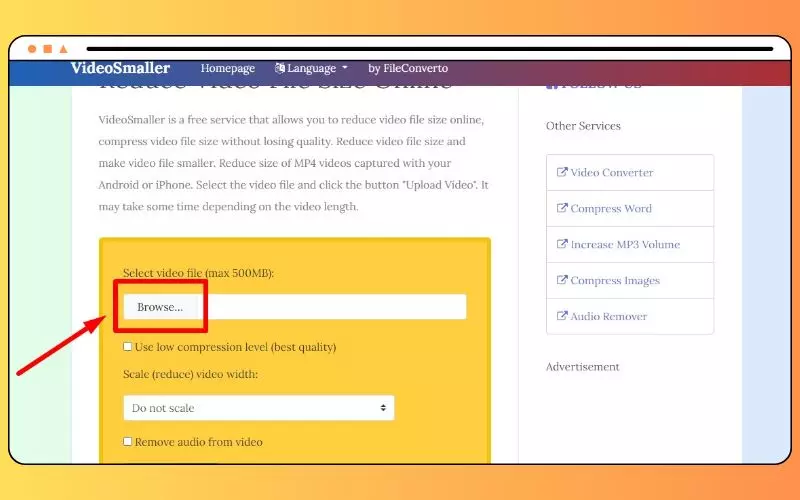Open the Increase MP3 Volume link
800x500 pixels.
[625, 244]
